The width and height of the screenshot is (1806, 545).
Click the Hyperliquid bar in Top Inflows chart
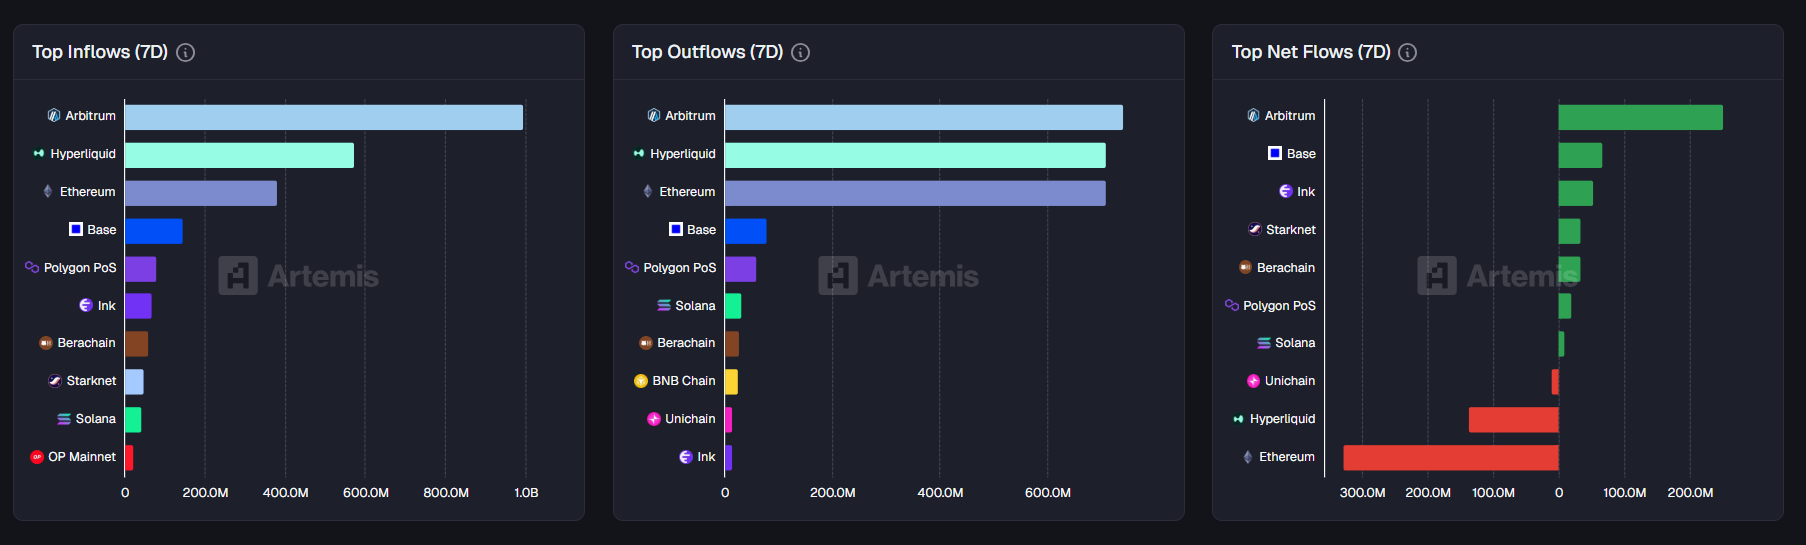[x=239, y=155]
